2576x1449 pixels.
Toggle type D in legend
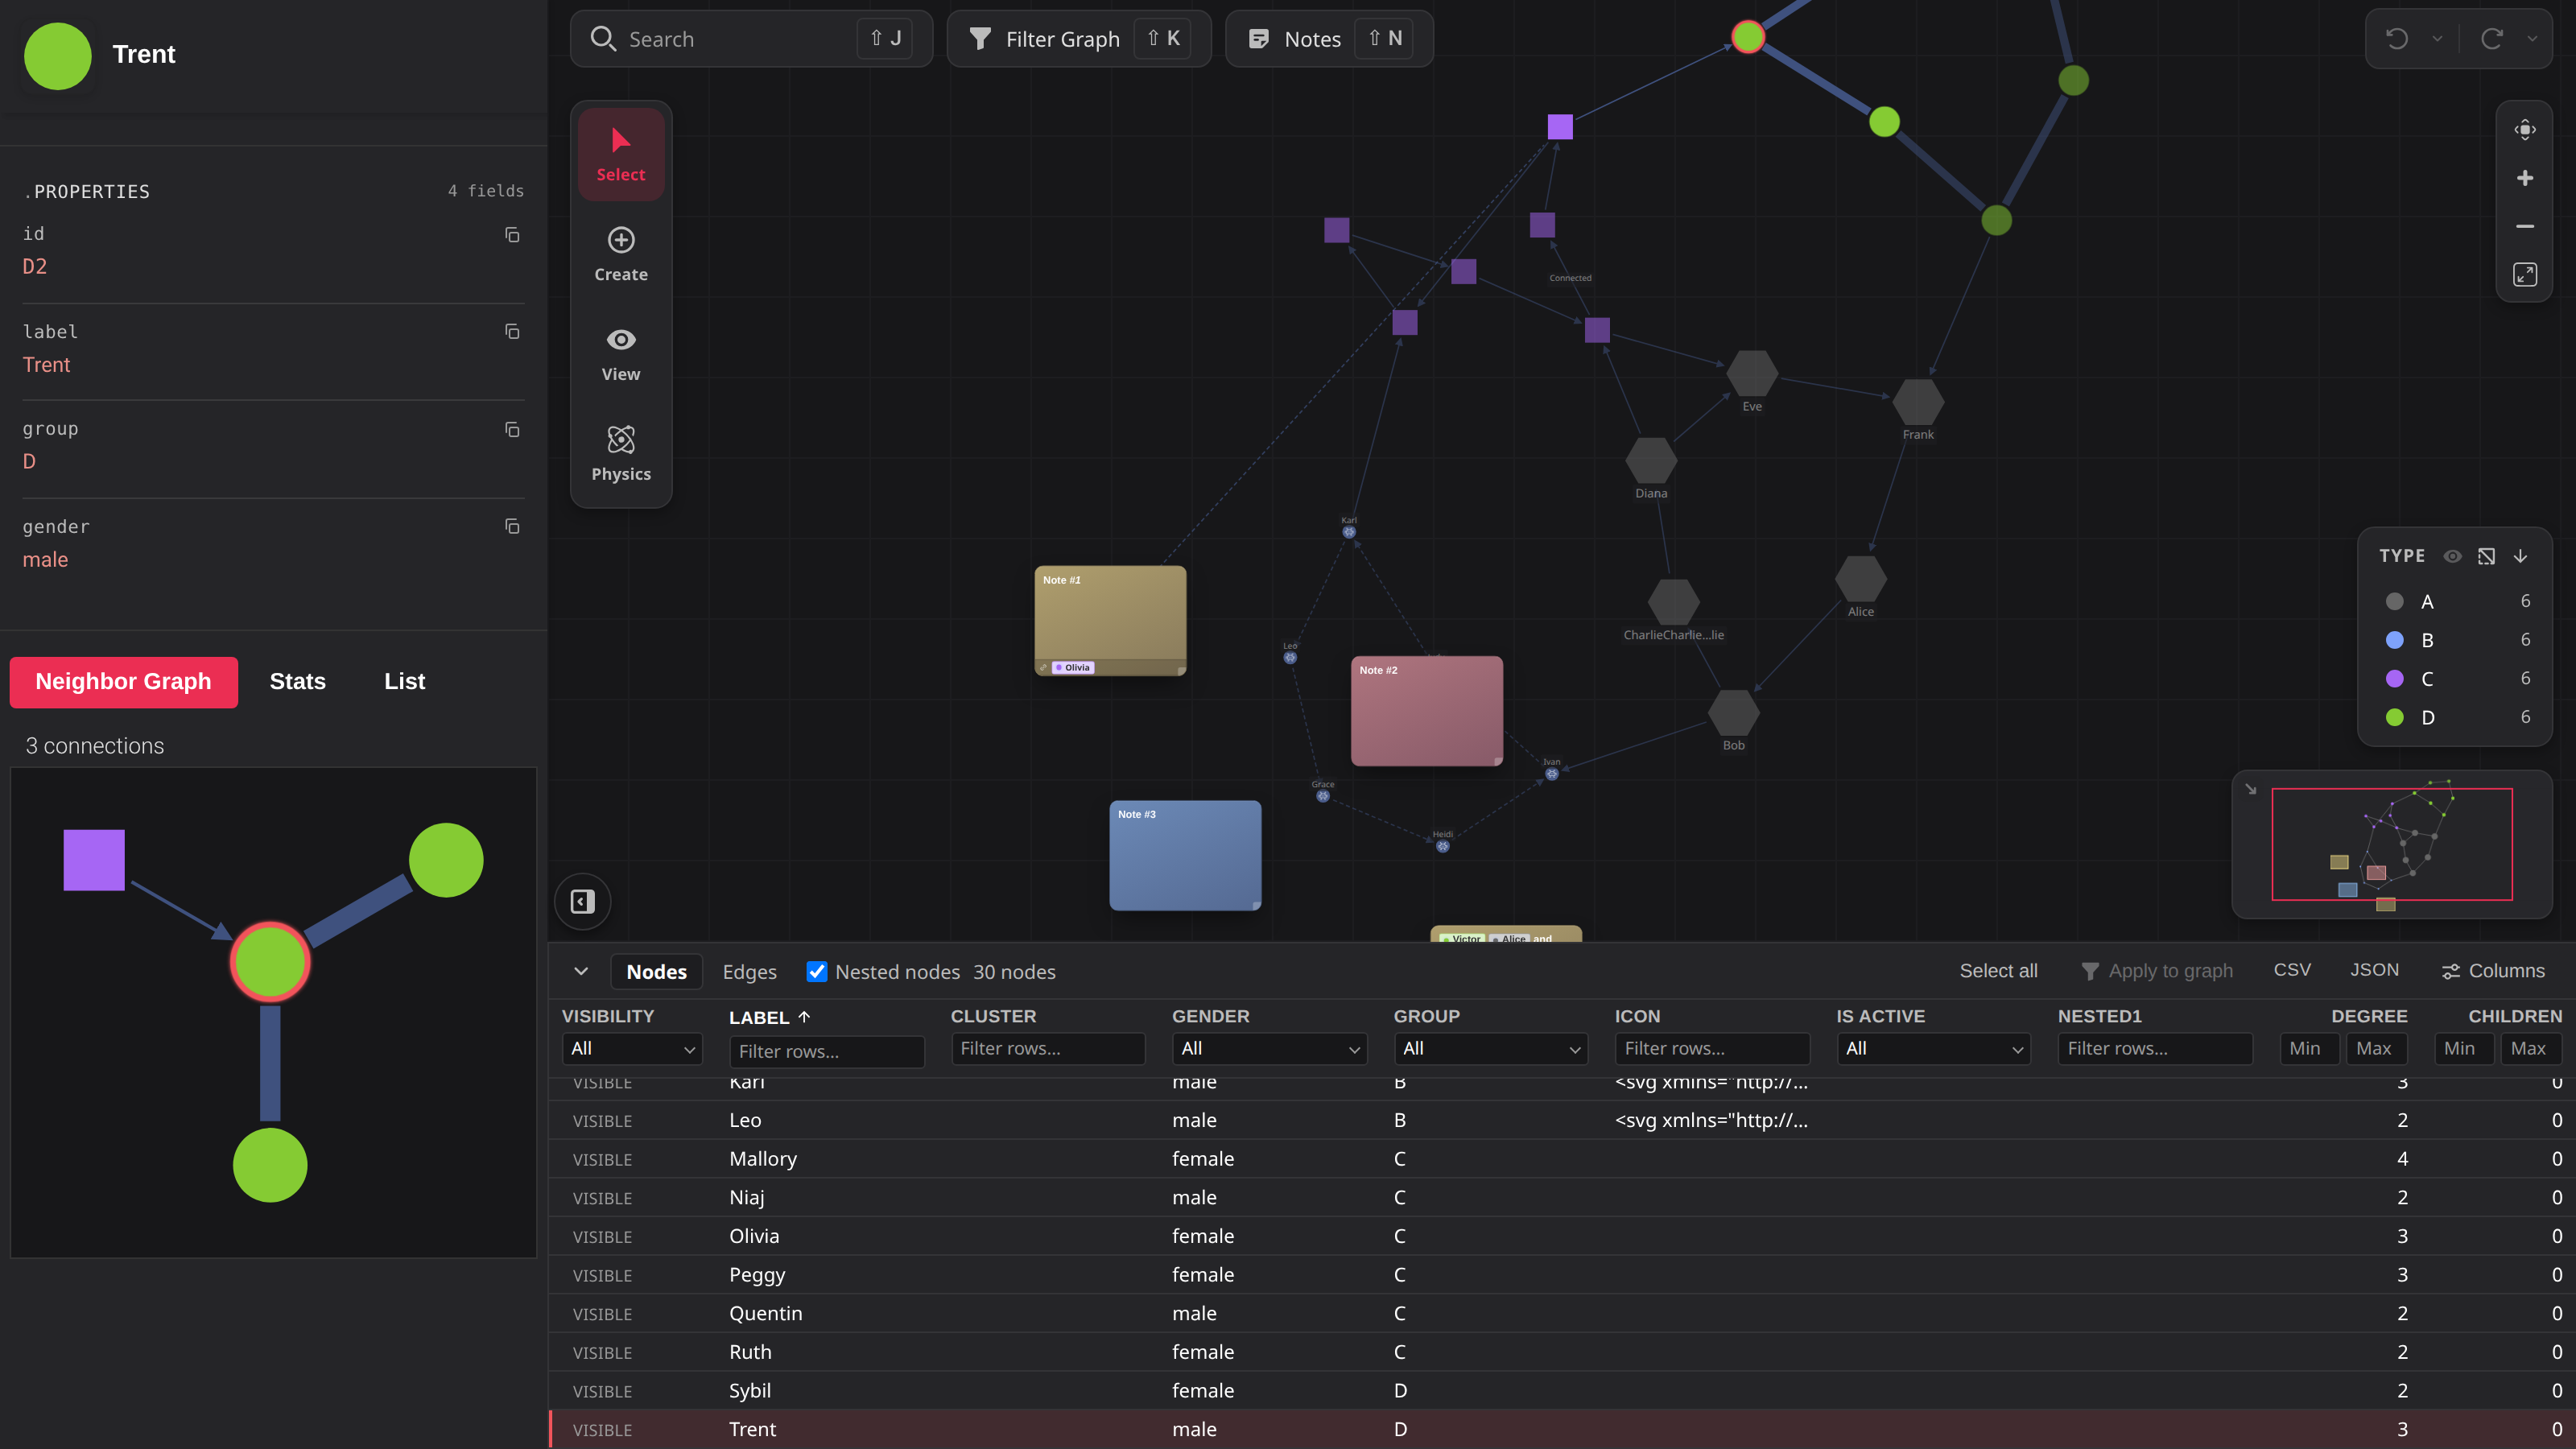coord(2456,717)
